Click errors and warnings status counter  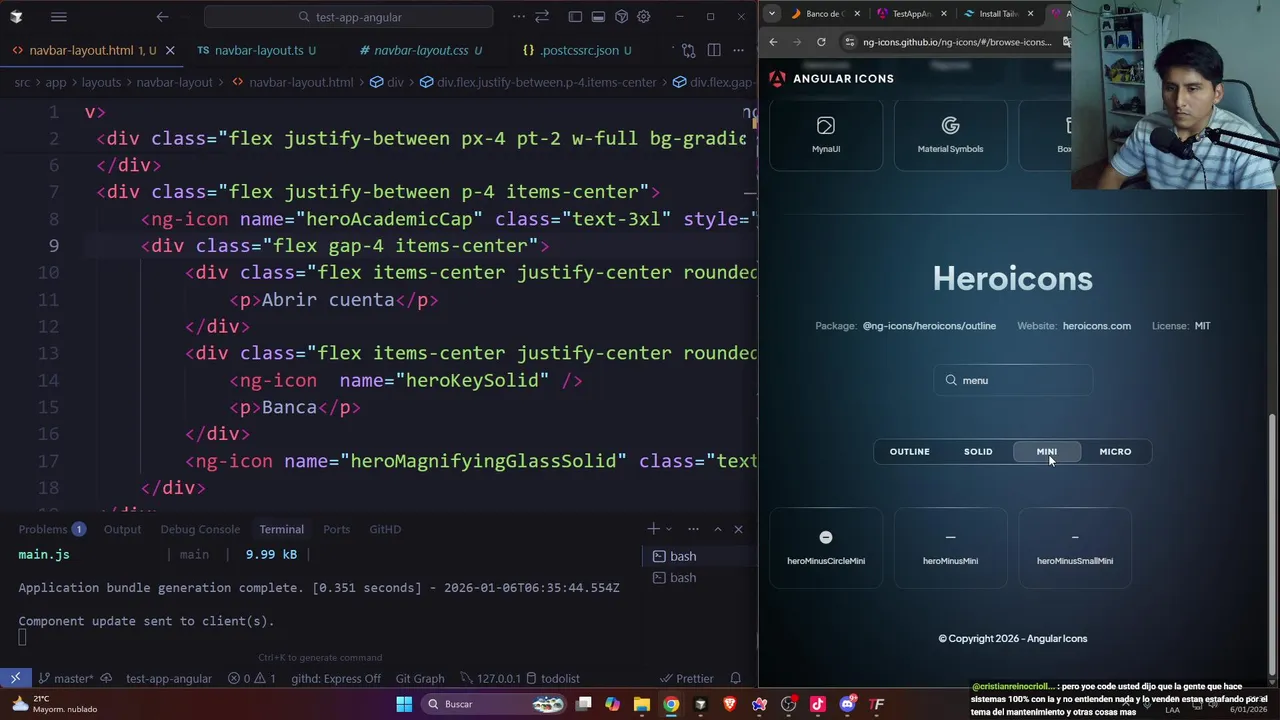(x=252, y=678)
